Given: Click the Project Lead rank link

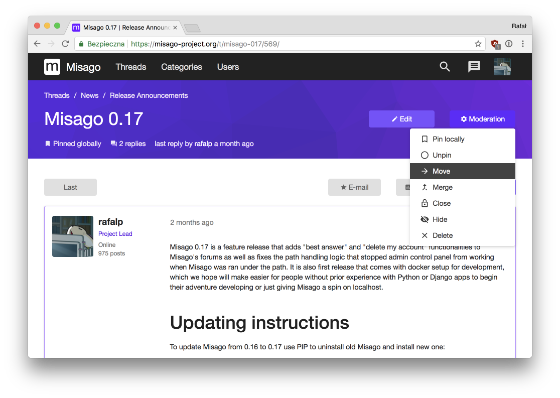Looking at the screenshot, I should click(115, 234).
